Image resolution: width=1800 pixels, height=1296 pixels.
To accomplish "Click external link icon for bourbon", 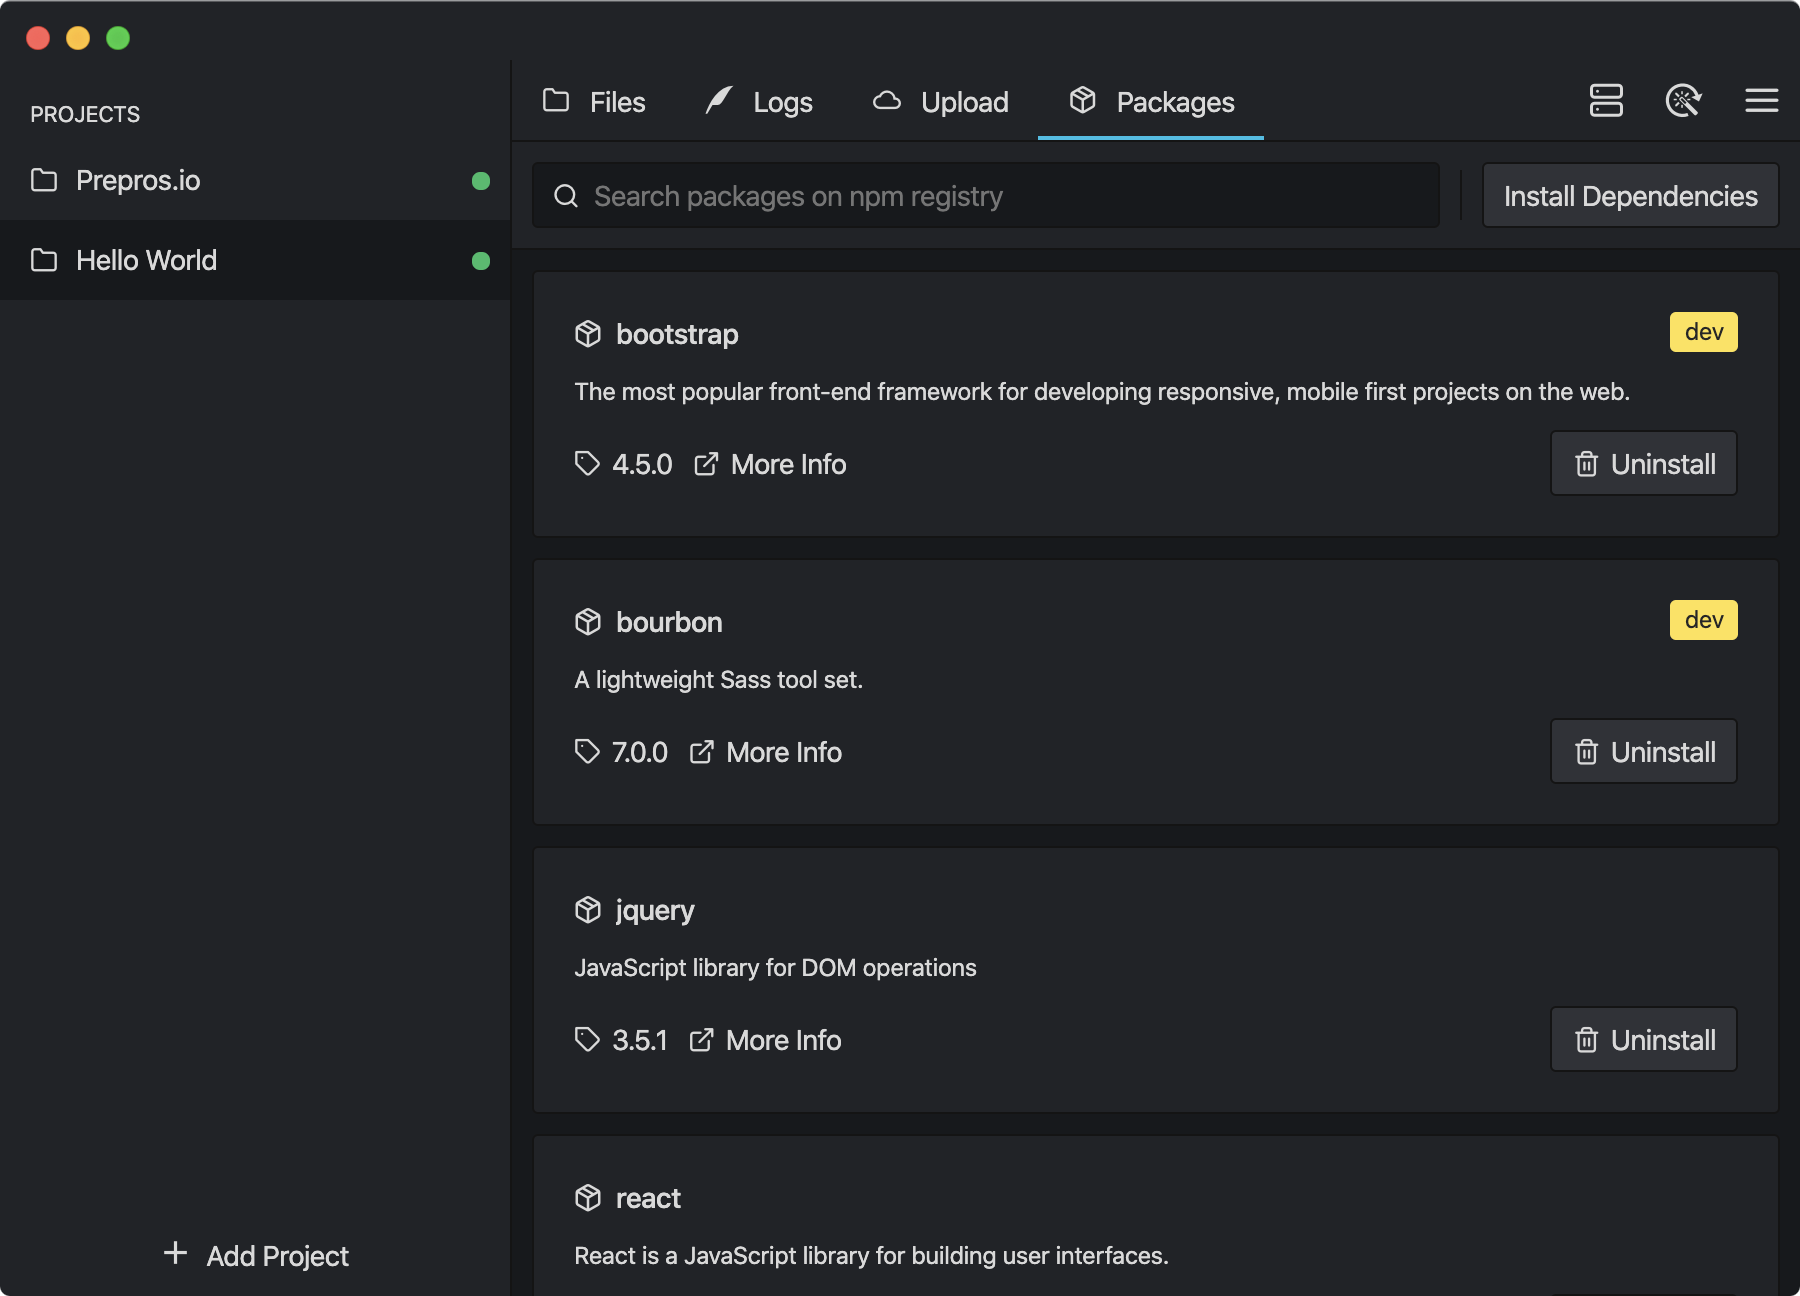I will coord(702,752).
